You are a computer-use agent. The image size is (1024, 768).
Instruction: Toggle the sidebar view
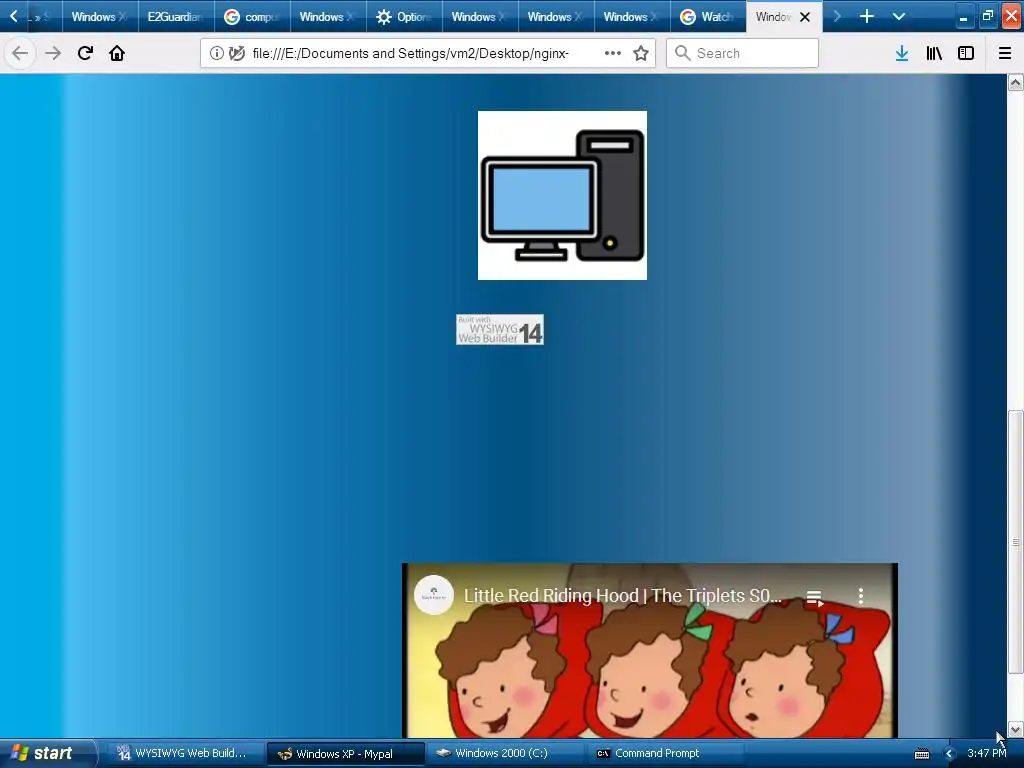966,53
